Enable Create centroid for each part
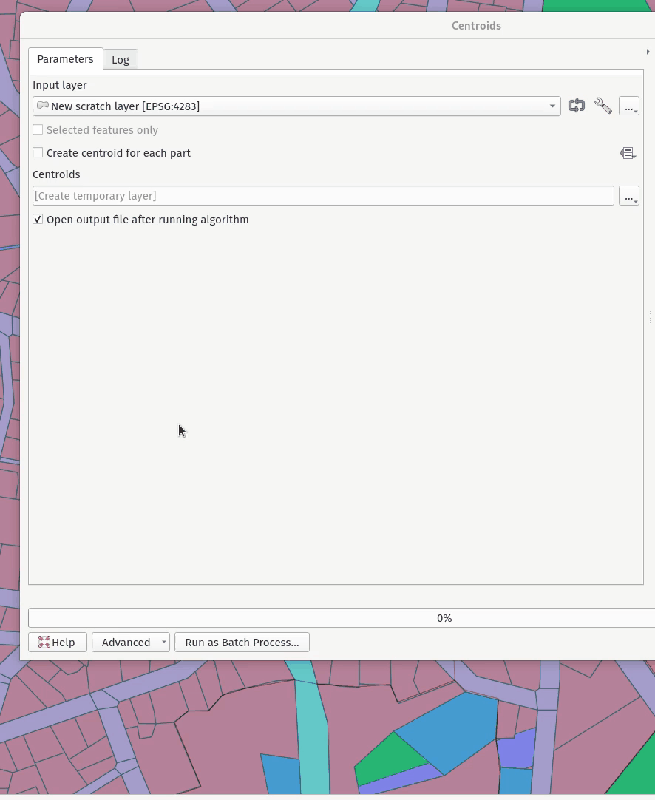 click(x=38, y=153)
